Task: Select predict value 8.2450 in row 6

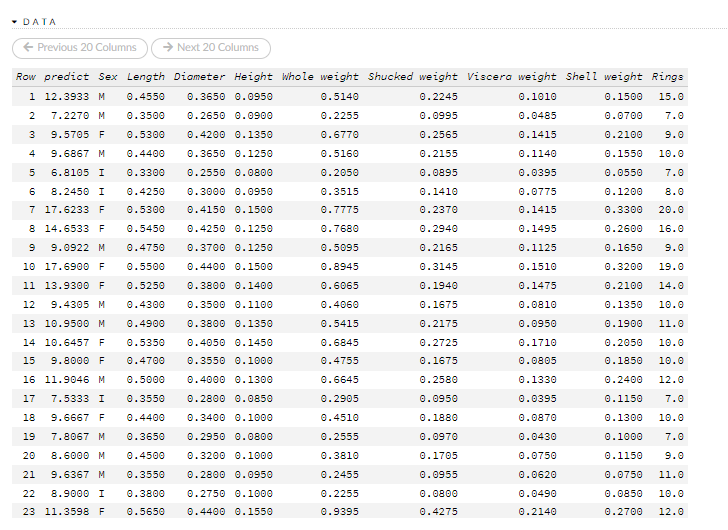Action: pos(70,192)
